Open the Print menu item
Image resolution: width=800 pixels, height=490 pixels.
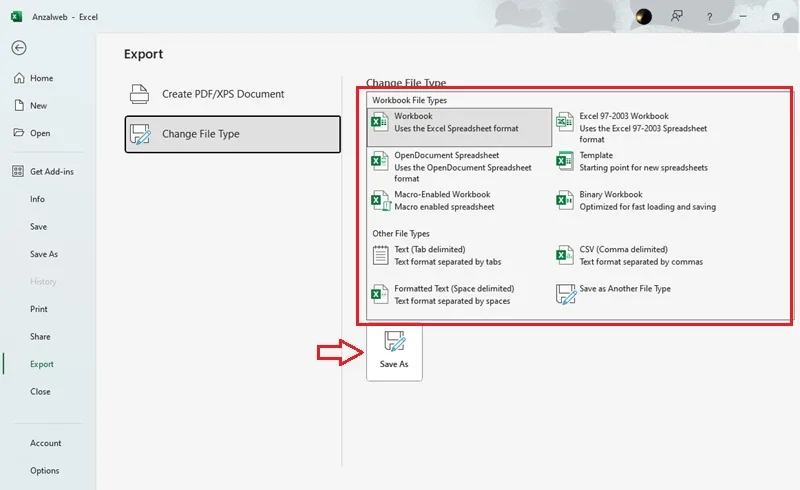39,309
